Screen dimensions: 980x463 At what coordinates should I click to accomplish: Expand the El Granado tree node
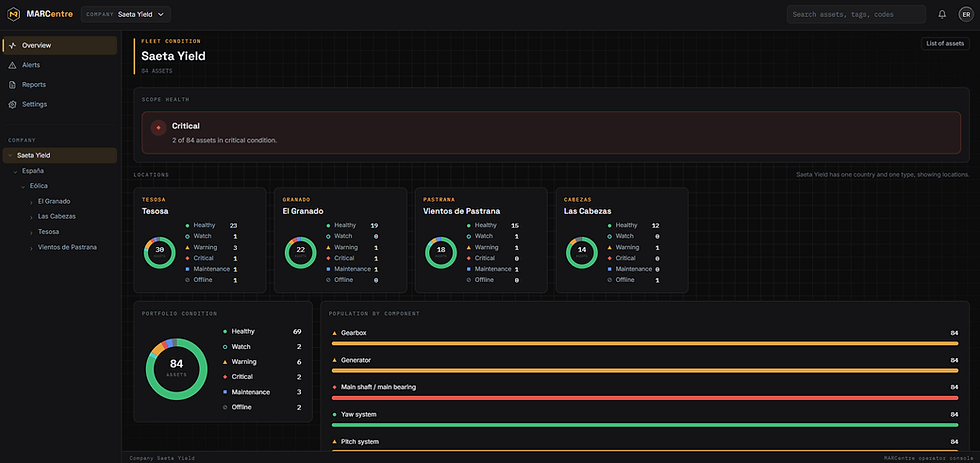pyautogui.click(x=31, y=202)
